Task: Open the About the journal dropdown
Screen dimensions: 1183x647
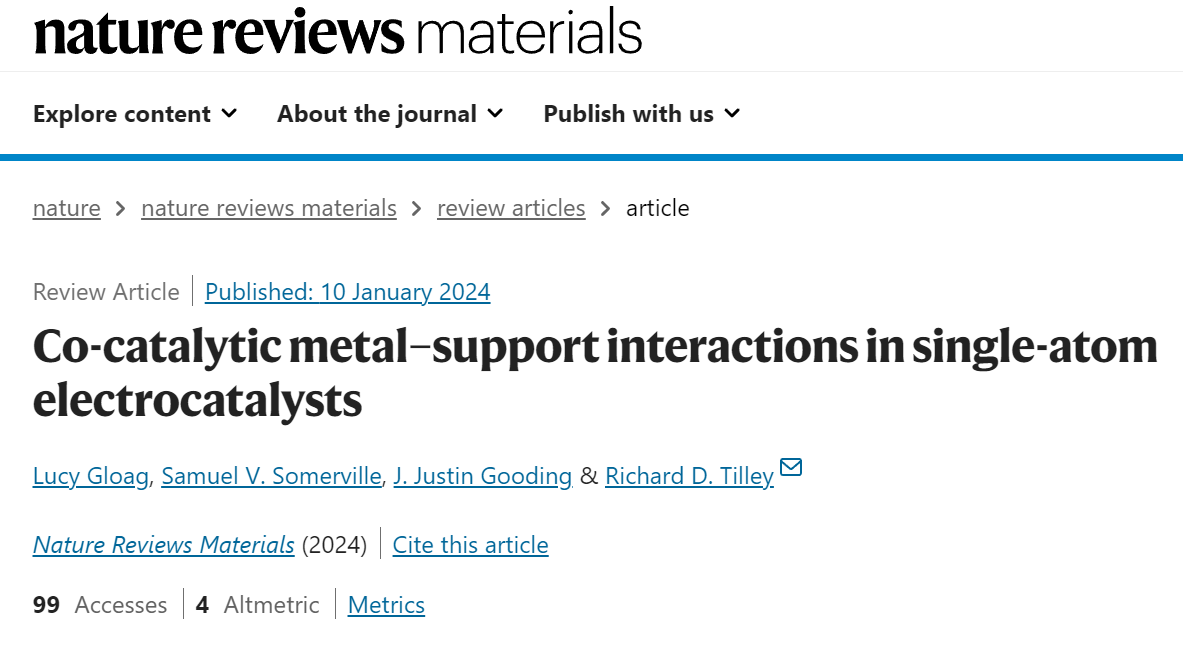Action: click(390, 114)
